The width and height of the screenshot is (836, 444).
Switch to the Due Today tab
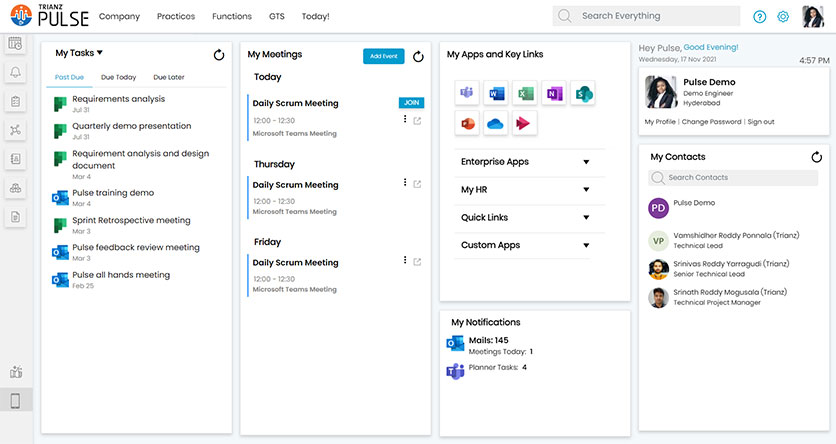click(x=118, y=77)
